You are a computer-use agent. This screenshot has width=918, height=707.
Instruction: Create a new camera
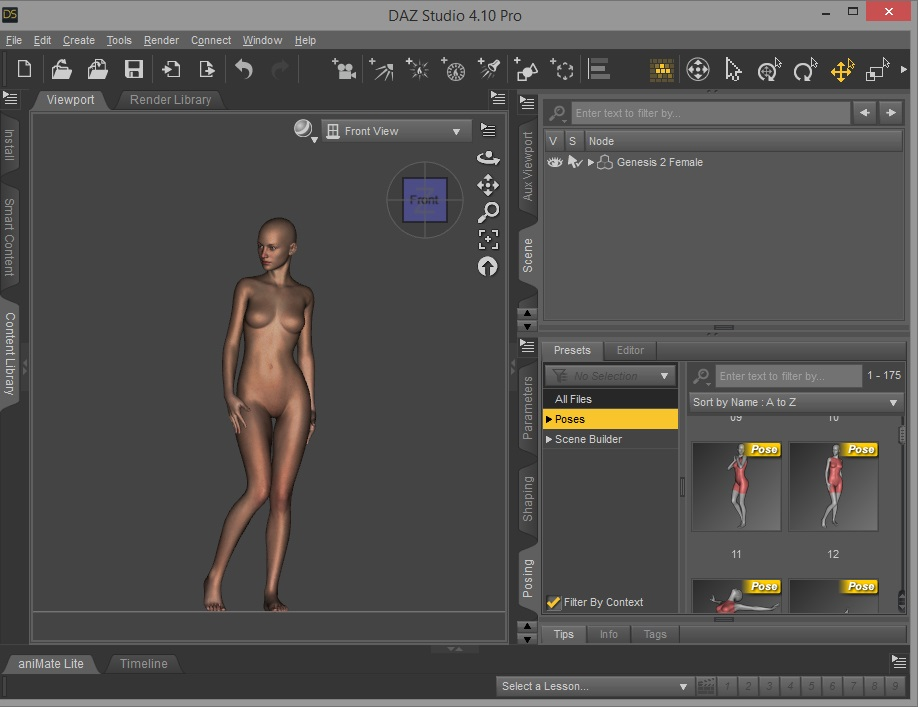344,69
